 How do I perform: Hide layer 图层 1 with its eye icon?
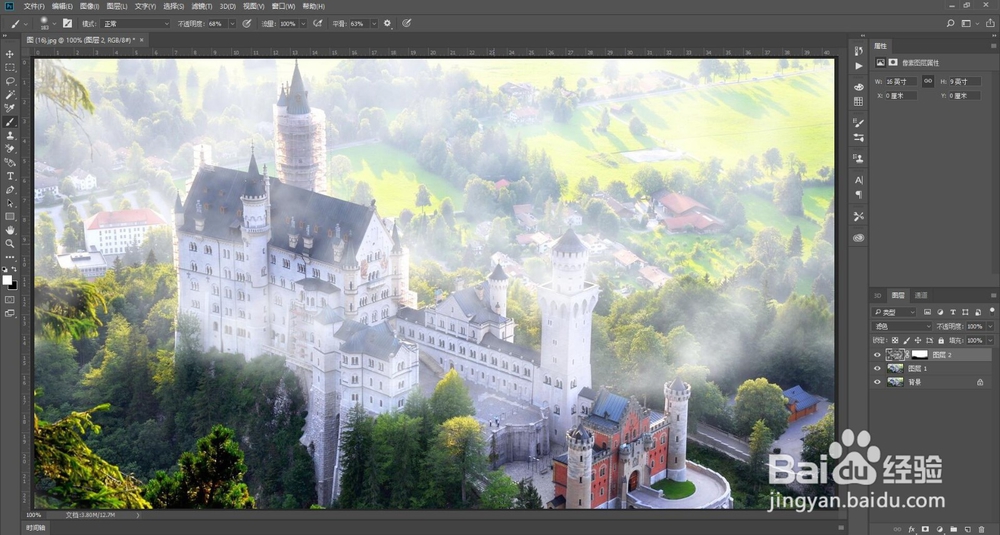(x=877, y=369)
